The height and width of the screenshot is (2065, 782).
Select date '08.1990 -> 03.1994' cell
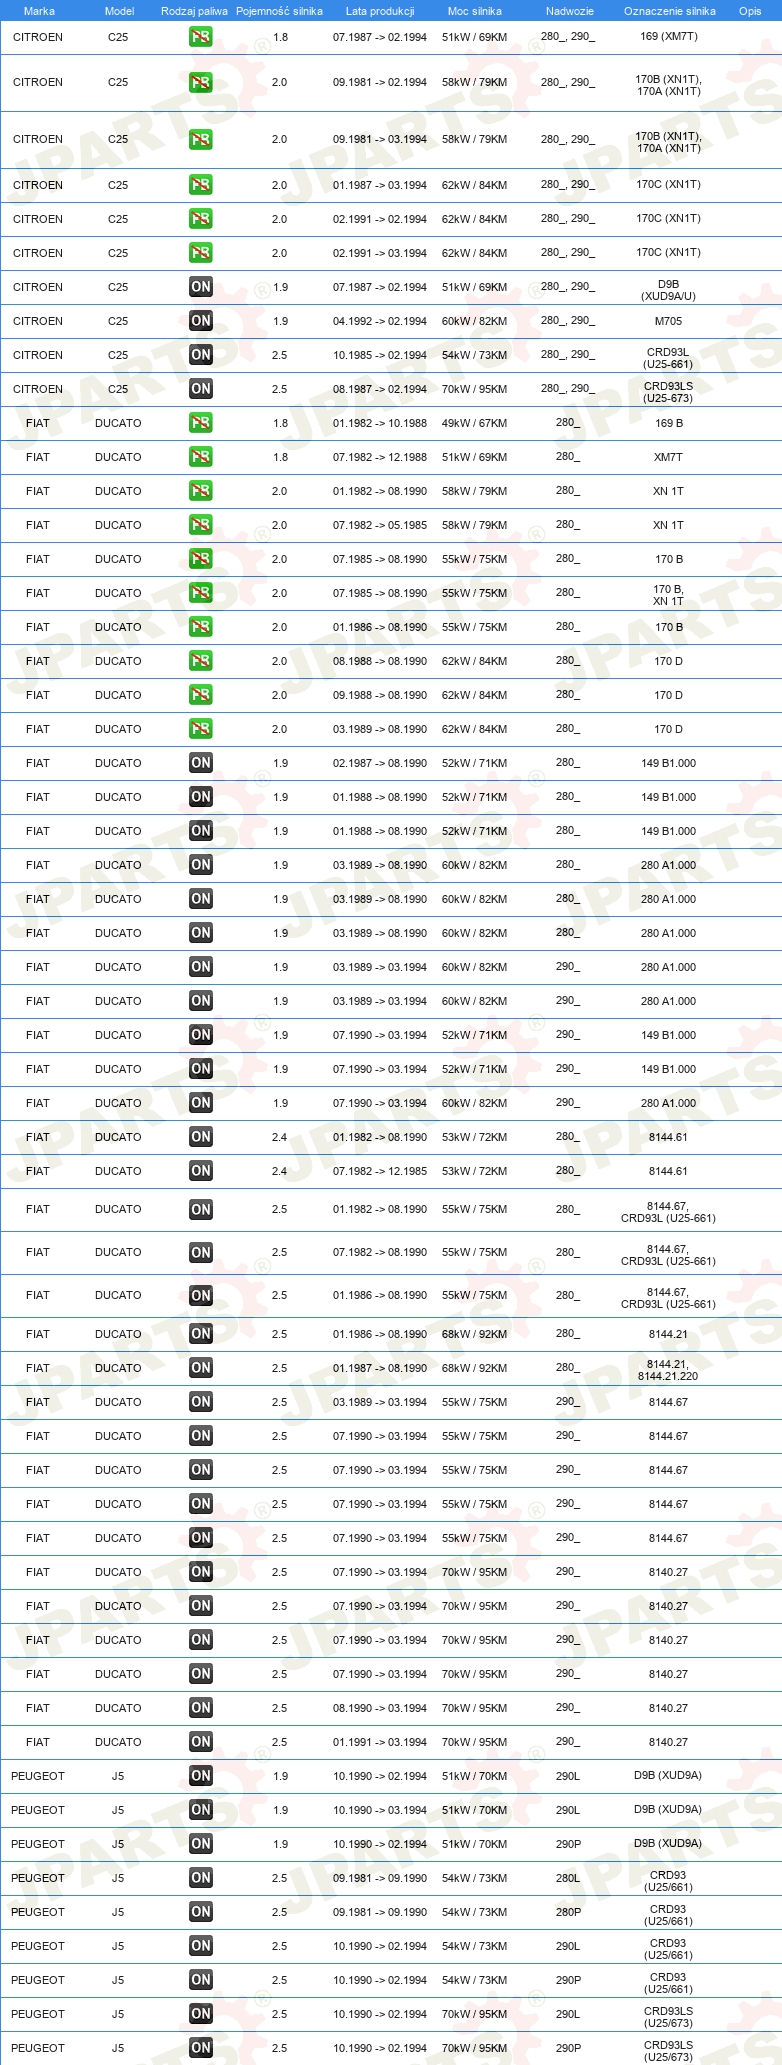click(380, 1708)
